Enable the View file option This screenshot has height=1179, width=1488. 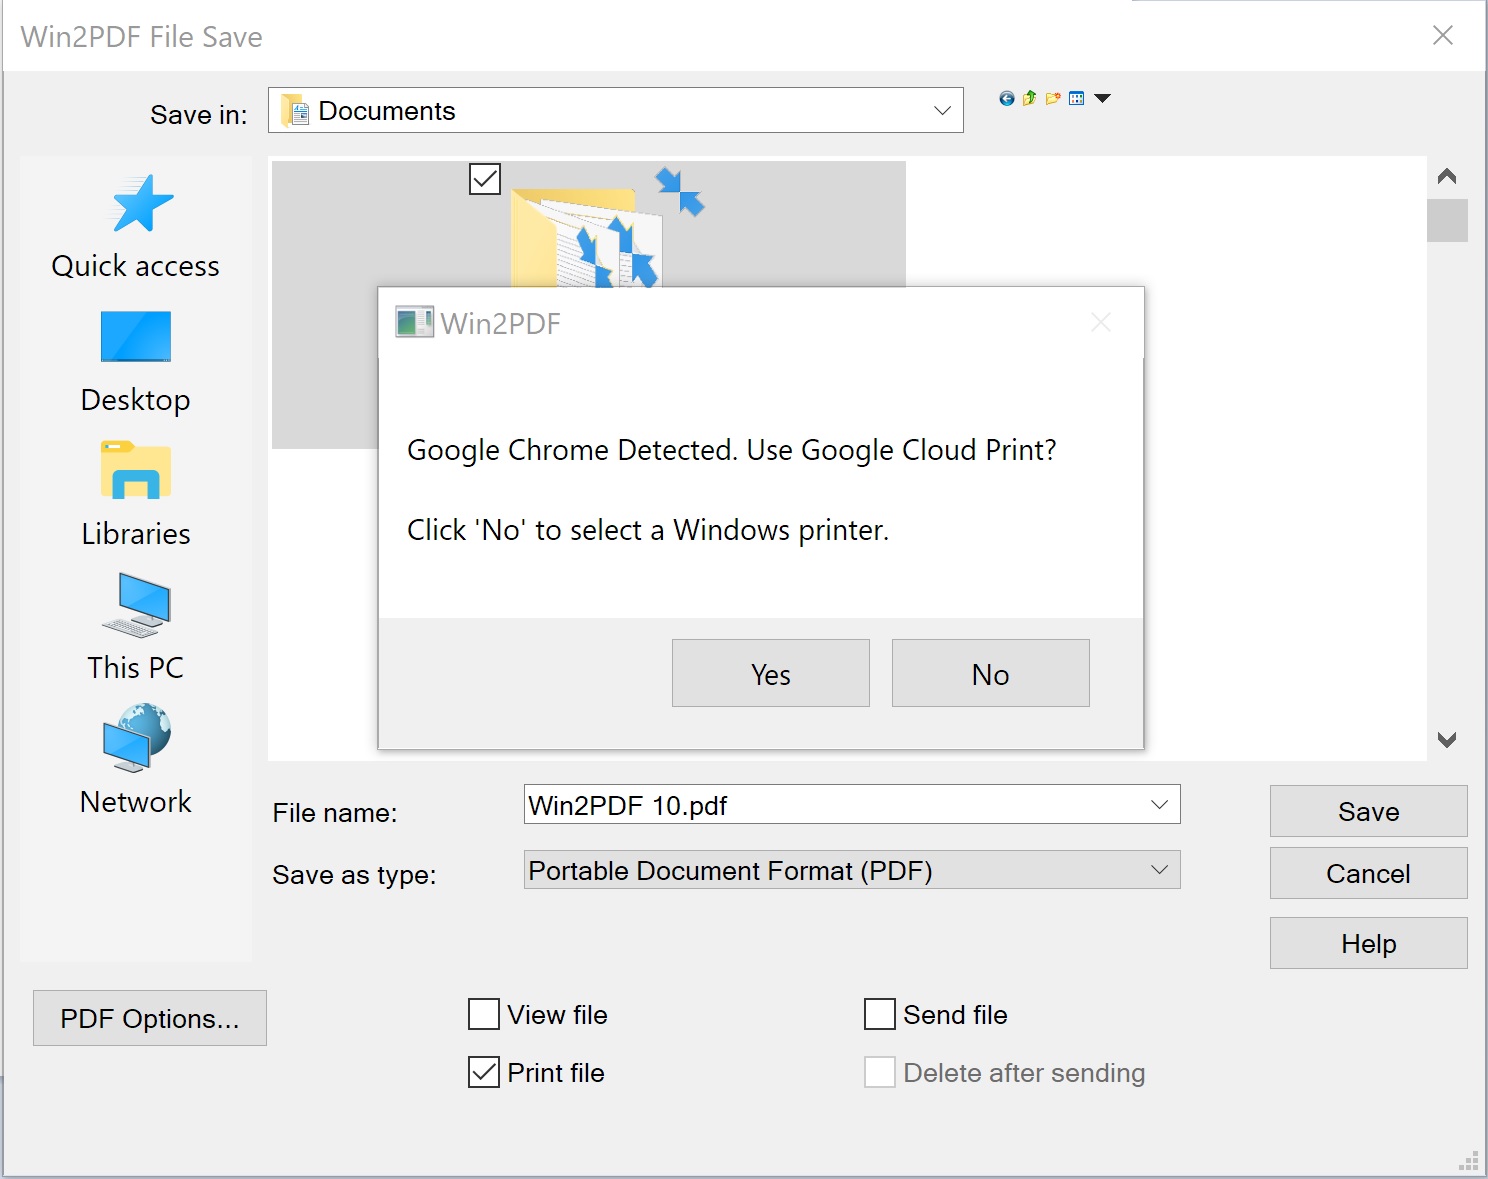[483, 1014]
